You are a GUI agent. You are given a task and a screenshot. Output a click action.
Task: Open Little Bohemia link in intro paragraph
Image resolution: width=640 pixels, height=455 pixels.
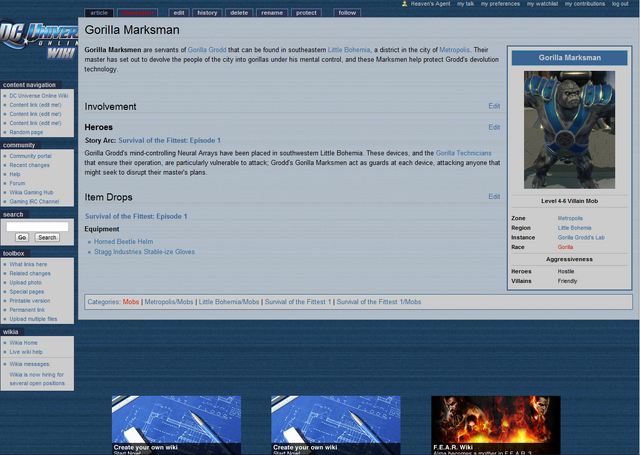(349, 50)
